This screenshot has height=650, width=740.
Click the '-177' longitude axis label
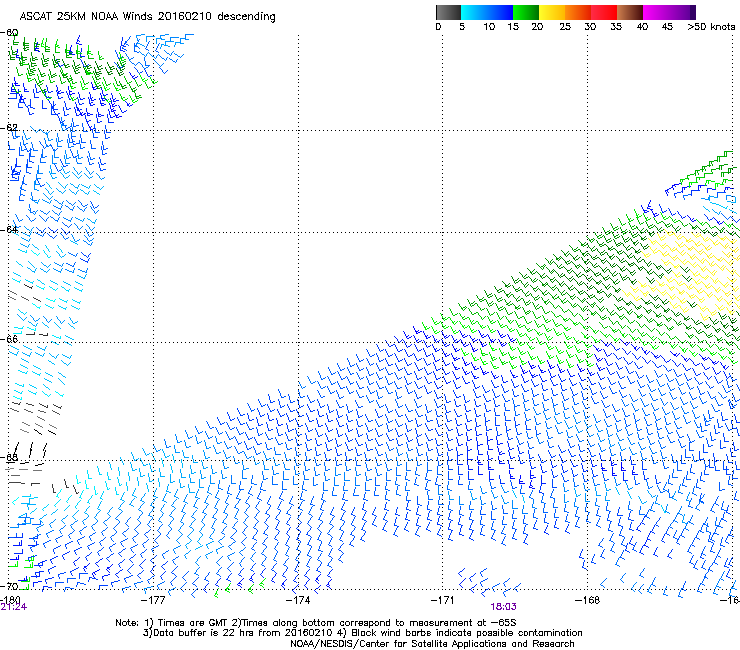[153, 600]
